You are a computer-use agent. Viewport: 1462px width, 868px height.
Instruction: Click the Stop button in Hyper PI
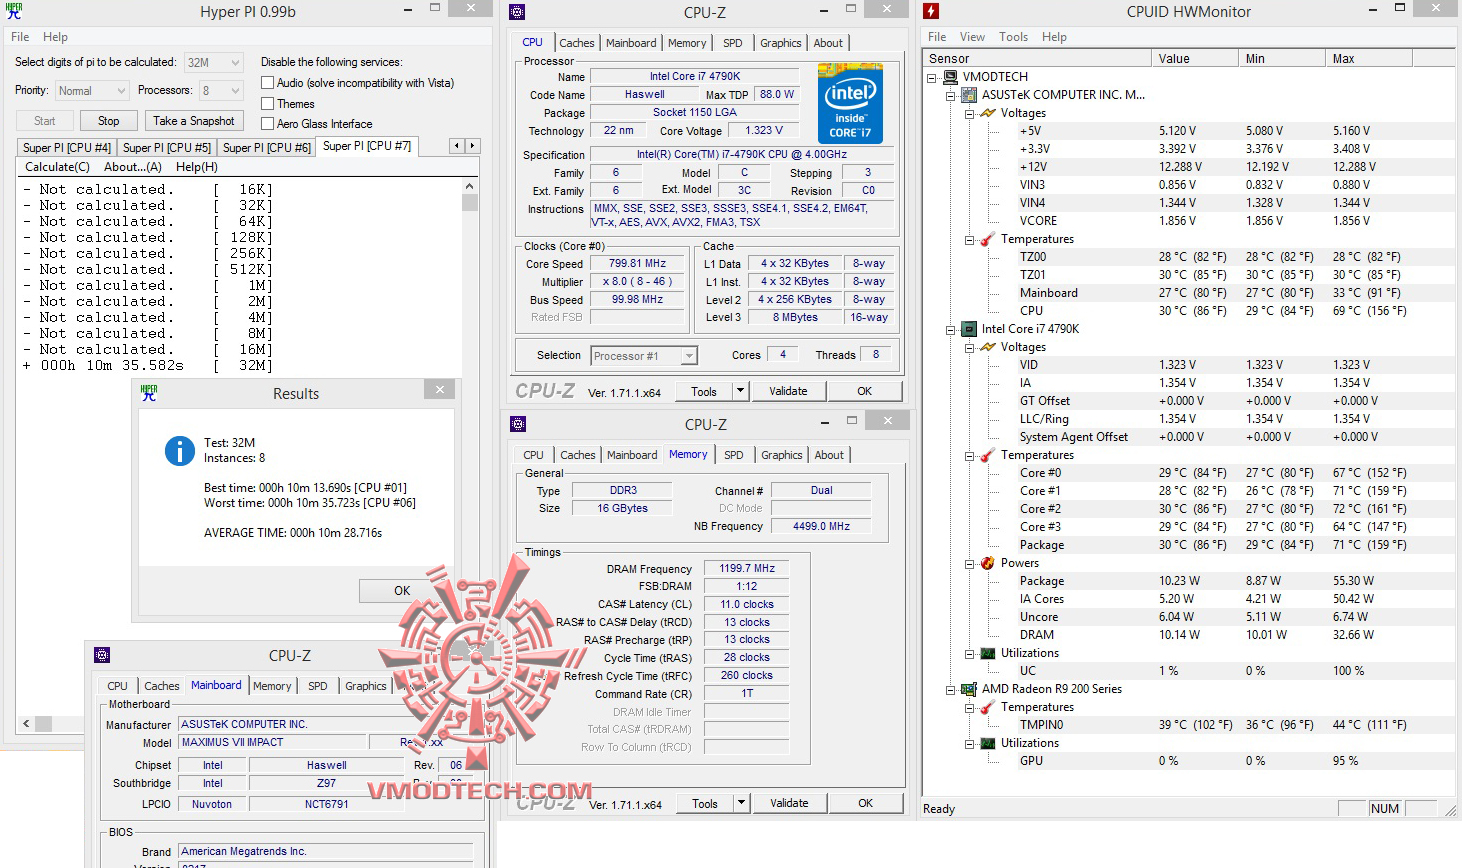click(x=109, y=121)
